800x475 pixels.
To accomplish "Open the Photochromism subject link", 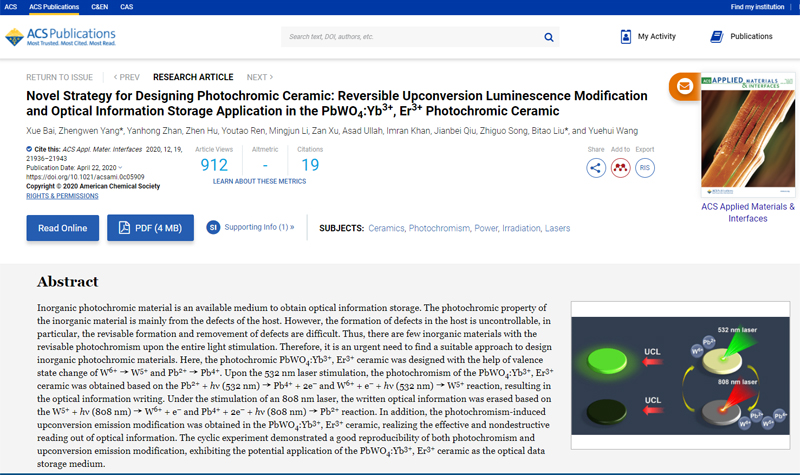I will click(x=439, y=228).
